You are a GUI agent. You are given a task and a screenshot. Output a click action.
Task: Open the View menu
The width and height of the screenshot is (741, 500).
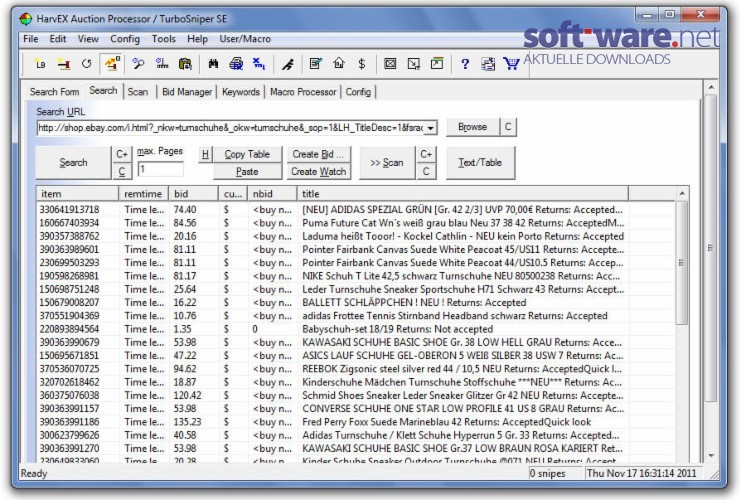click(88, 39)
